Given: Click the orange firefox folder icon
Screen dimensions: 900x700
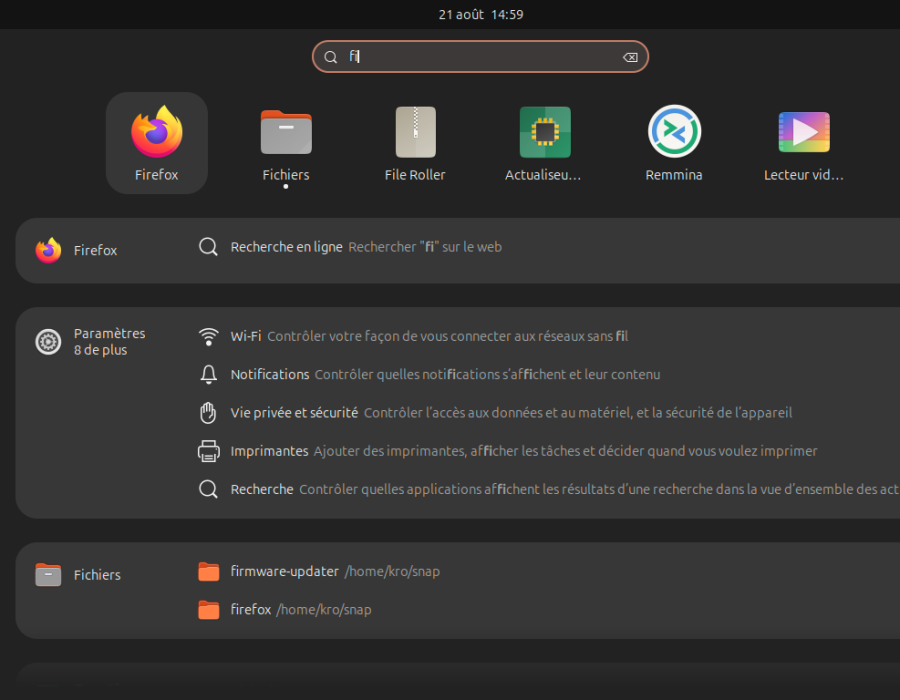Looking at the screenshot, I should pos(208,609).
